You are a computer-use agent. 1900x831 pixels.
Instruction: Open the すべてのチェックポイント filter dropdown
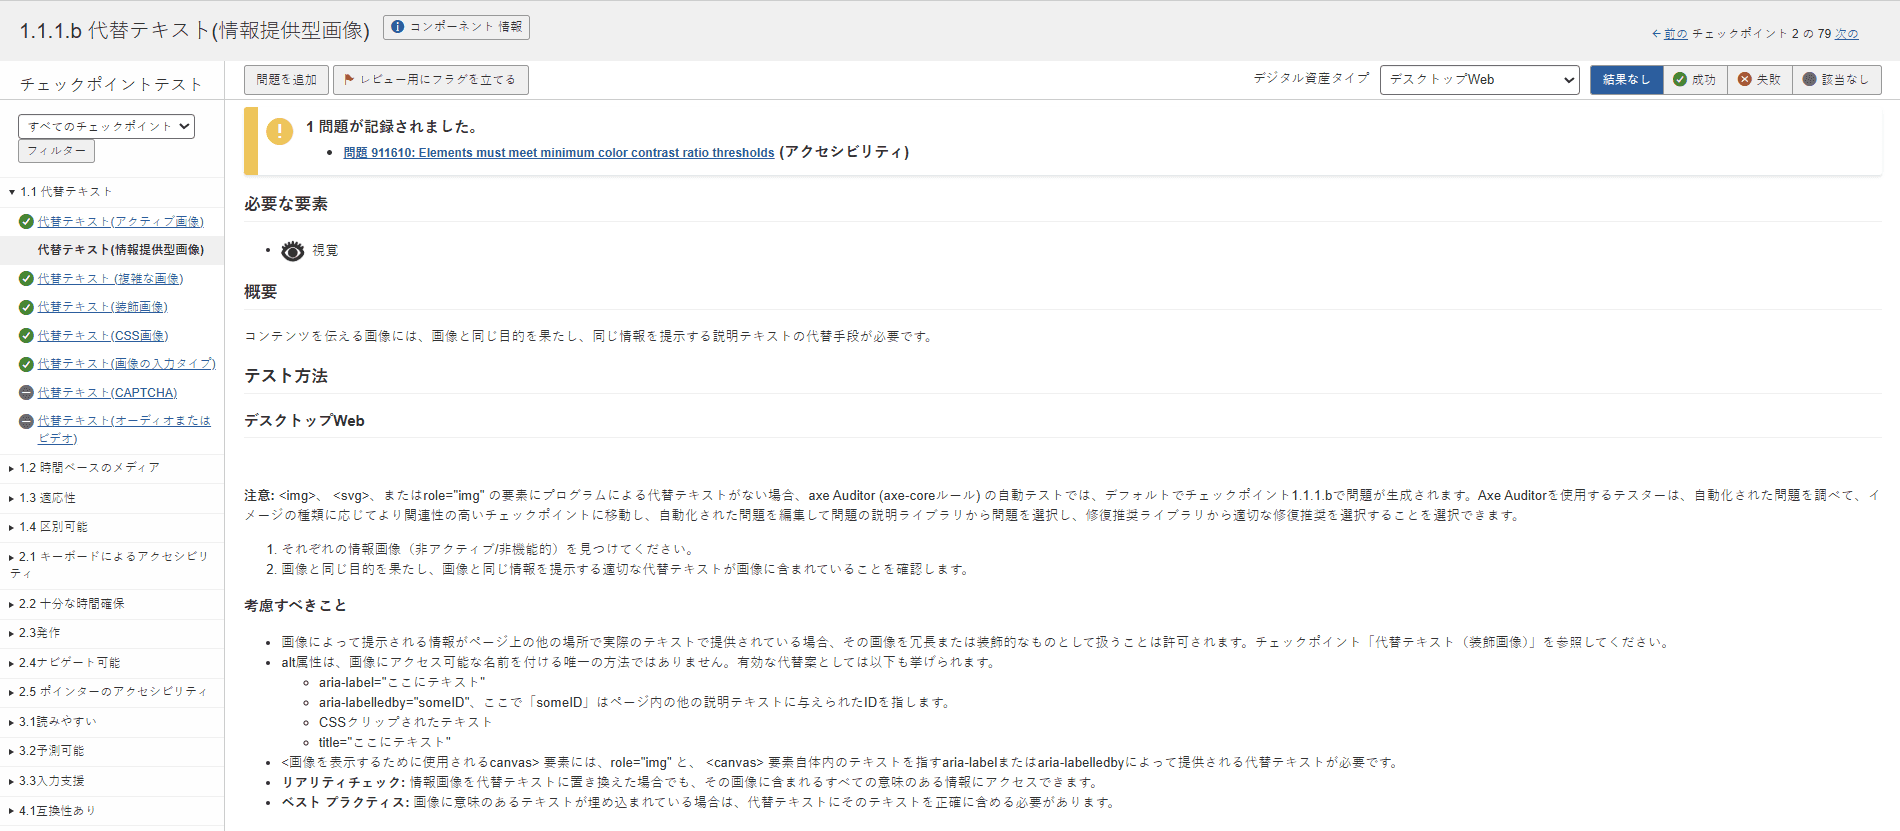(106, 126)
